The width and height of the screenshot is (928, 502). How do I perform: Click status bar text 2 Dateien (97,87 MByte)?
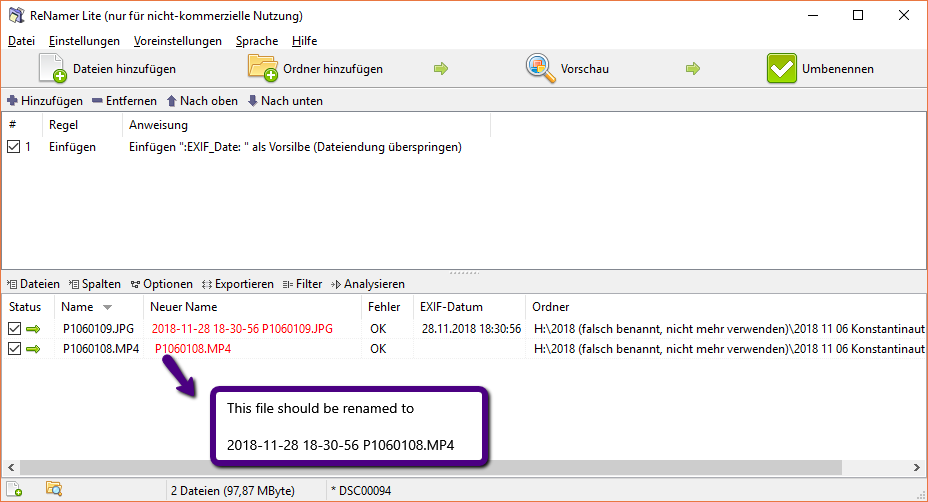(x=233, y=490)
